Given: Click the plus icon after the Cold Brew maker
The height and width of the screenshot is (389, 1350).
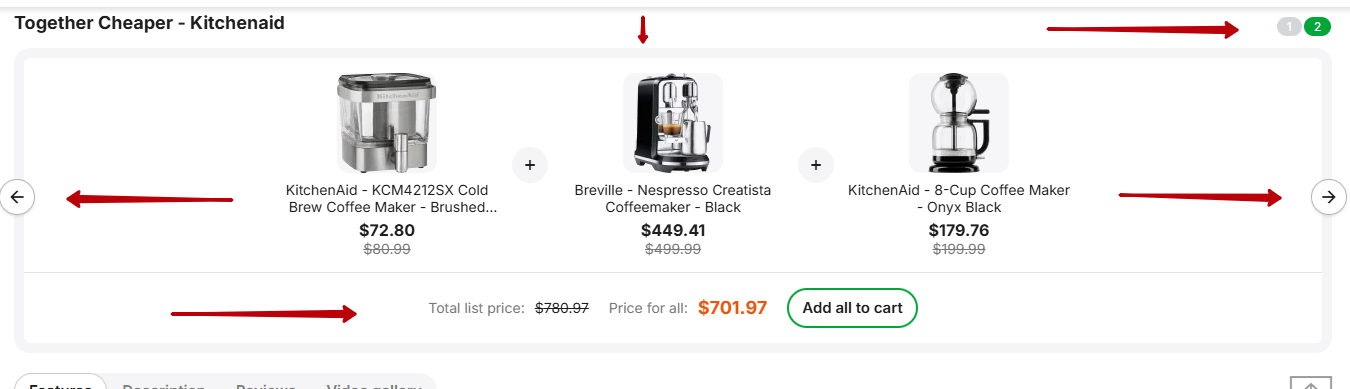Looking at the screenshot, I should 530,164.
